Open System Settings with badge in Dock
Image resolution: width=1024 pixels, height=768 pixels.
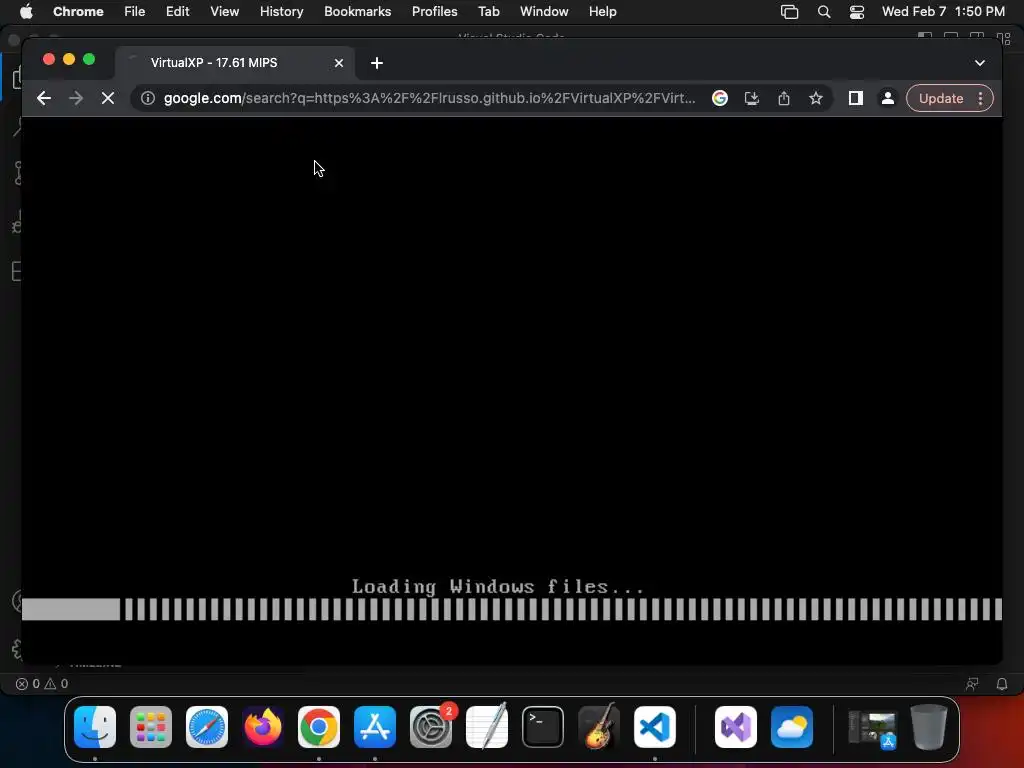click(x=431, y=727)
